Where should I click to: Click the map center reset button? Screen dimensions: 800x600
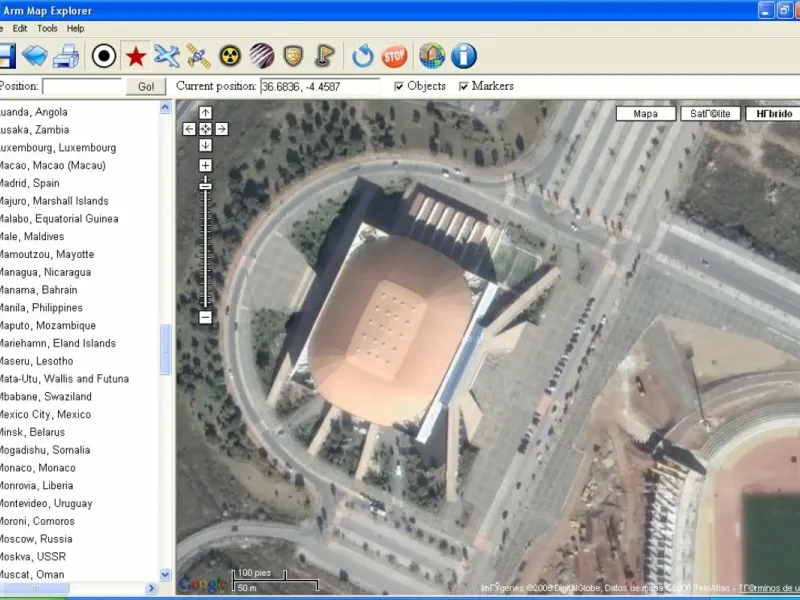tap(205, 129)
